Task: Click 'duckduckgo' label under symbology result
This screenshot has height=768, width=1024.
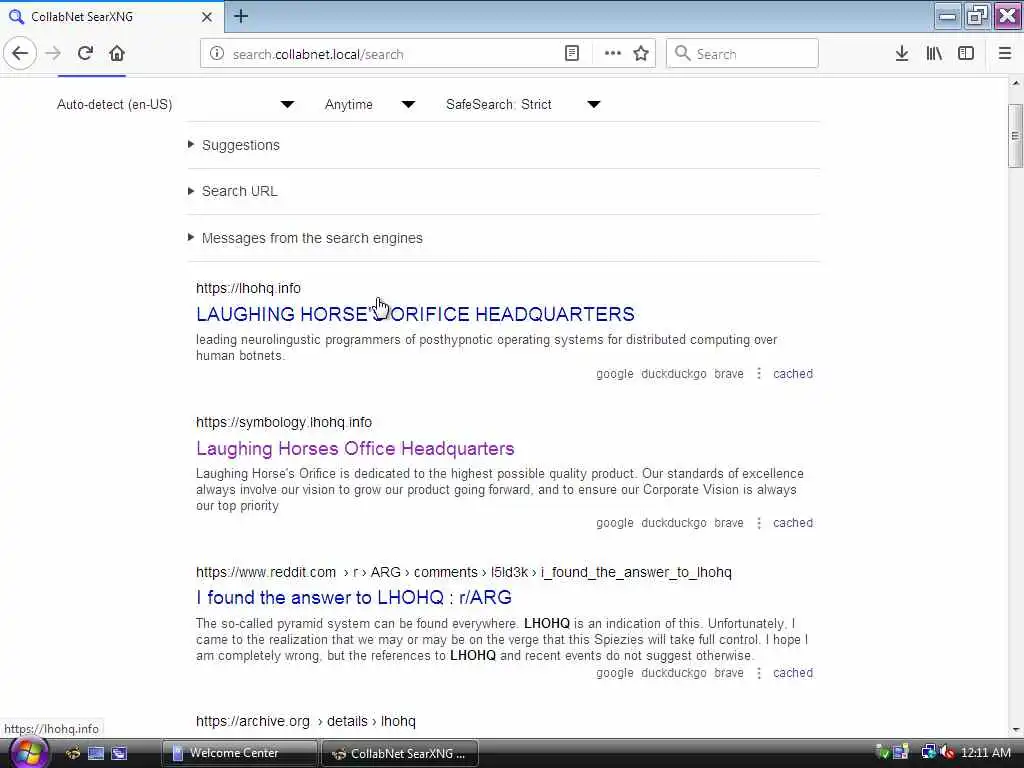Action: 674,523
